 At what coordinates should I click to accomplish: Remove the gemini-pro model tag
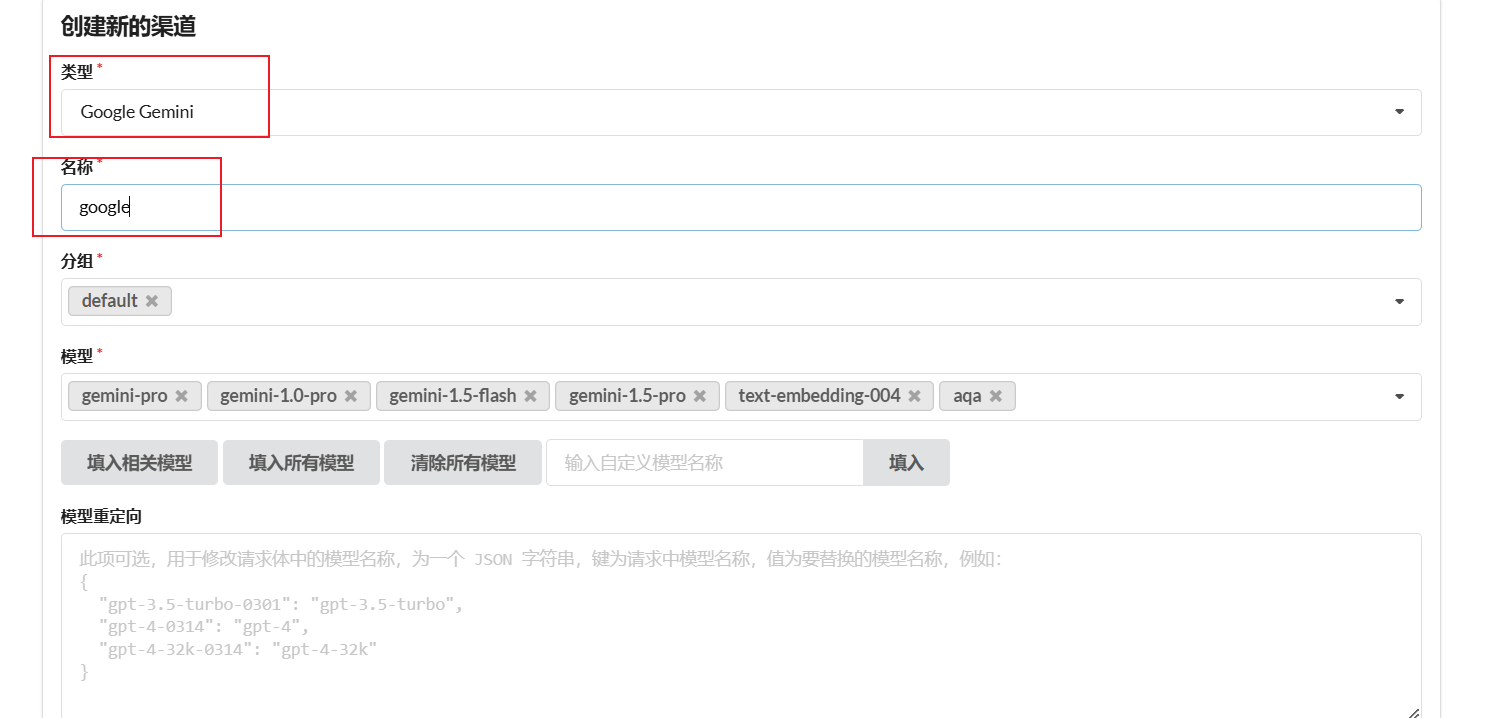point(182,395)
